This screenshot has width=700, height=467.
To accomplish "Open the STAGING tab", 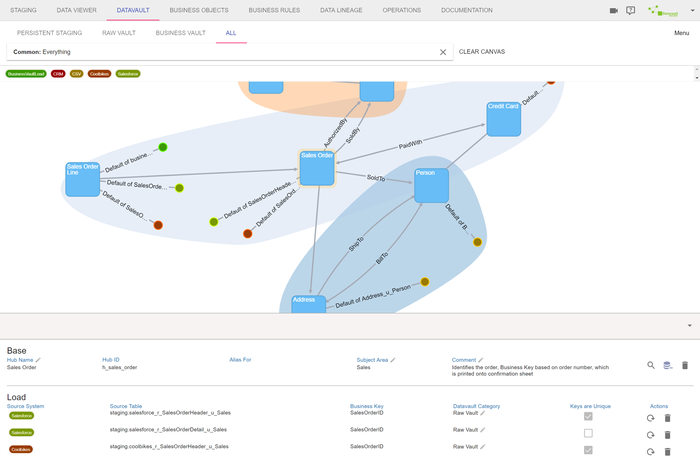I will 23,10.
